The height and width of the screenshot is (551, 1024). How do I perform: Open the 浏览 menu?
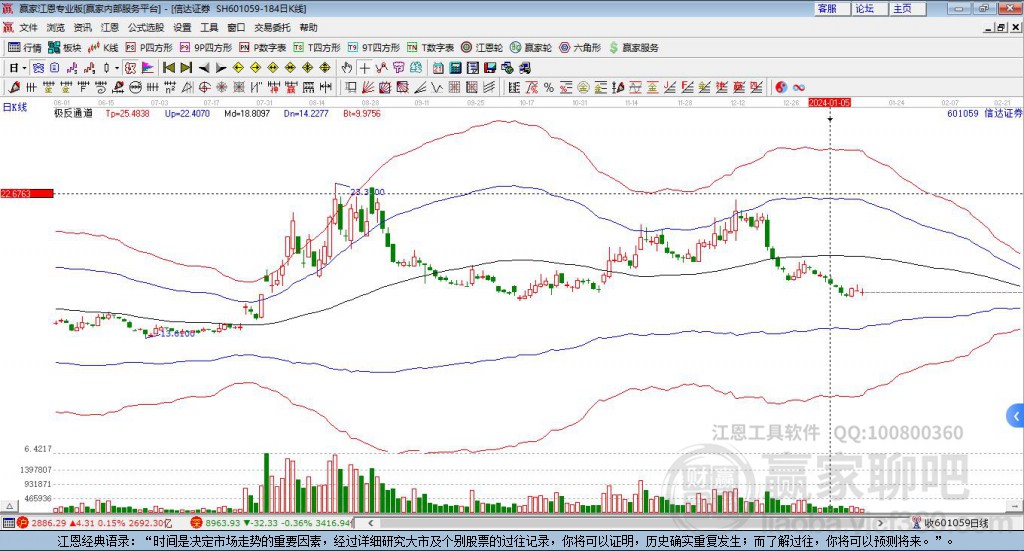tap(56, 27)
